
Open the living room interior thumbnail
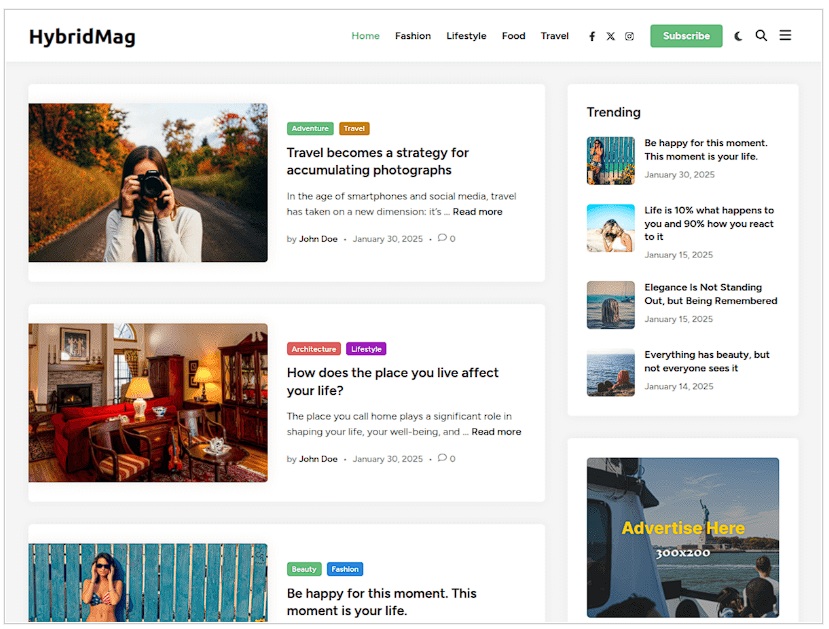coord(148,402)
